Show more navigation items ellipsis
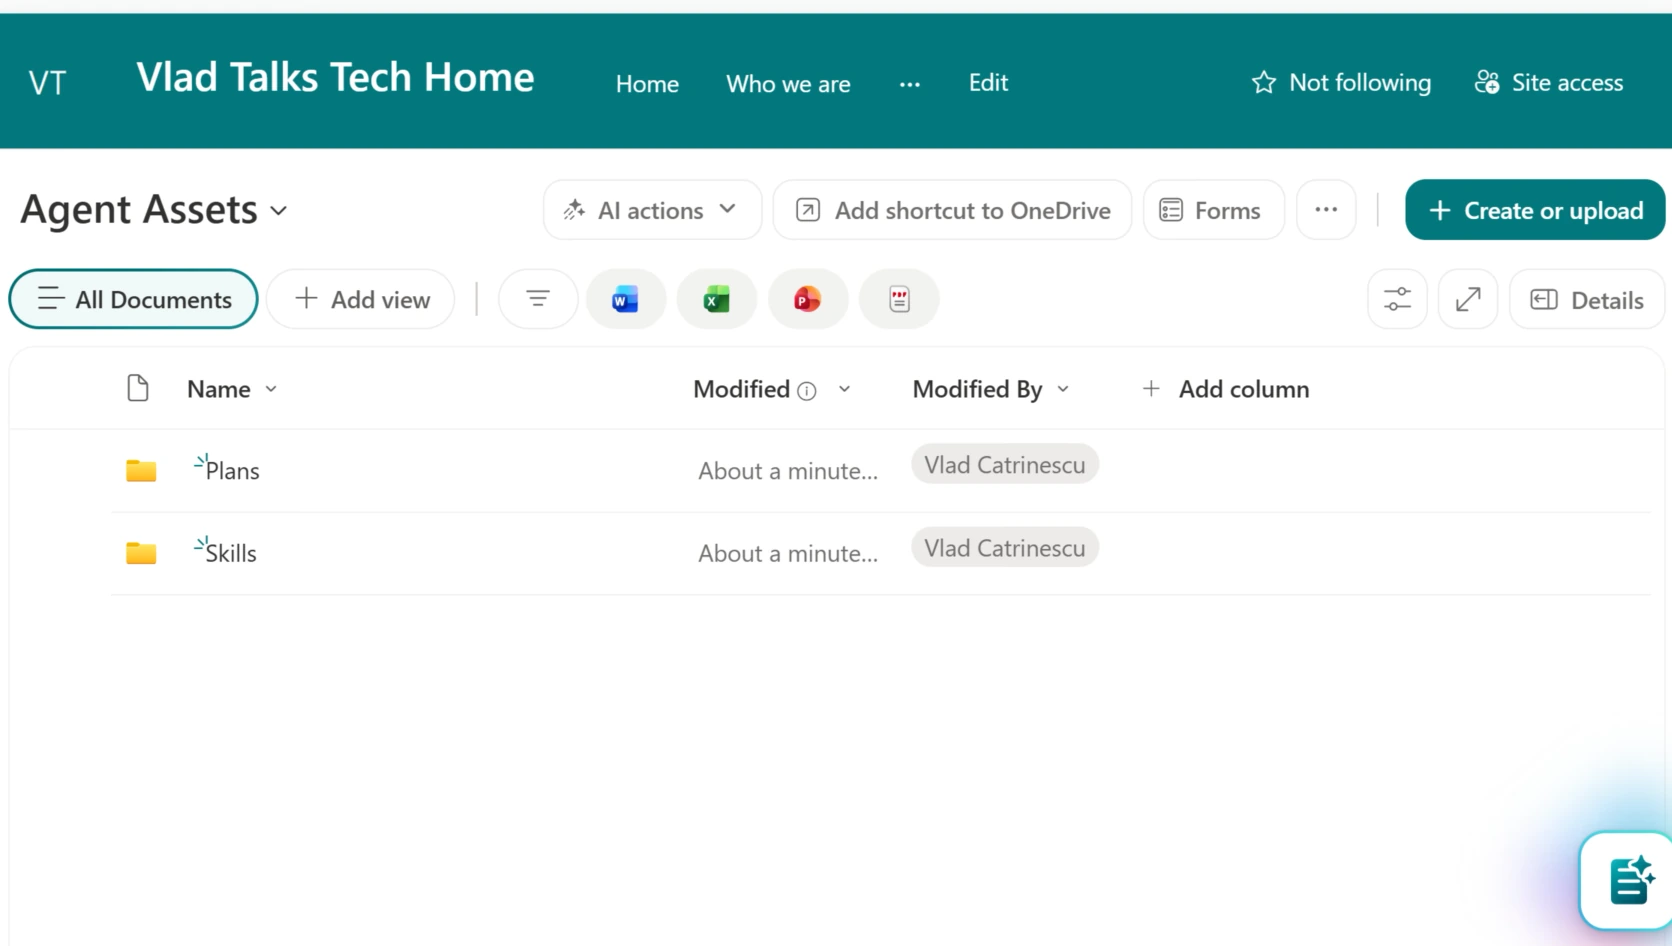 (x=909, y=84)
